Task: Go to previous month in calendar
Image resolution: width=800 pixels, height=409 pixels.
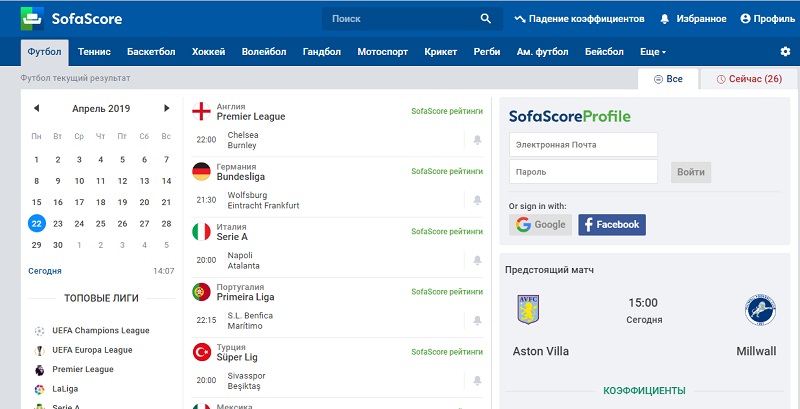Action: [x=37, y=108]
